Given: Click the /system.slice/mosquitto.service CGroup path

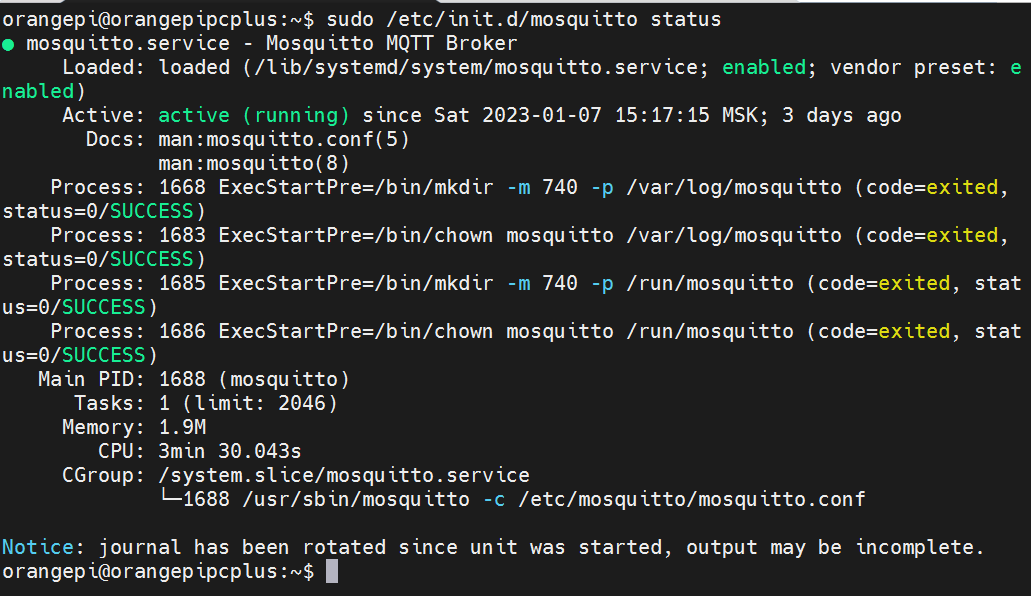Looking at the screenshot, I should (344, 475).
